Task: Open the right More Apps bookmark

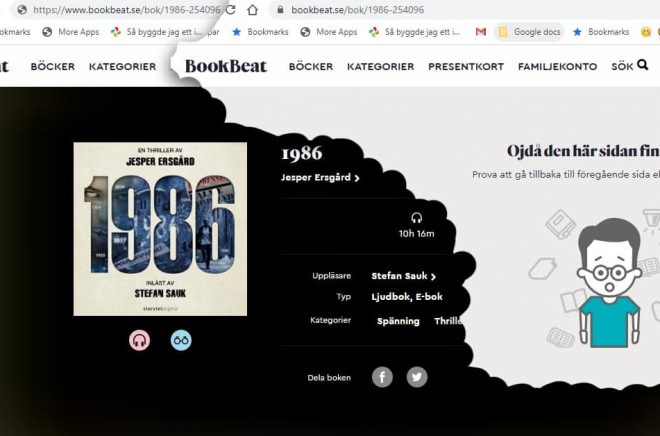Action: coord(329,32)
